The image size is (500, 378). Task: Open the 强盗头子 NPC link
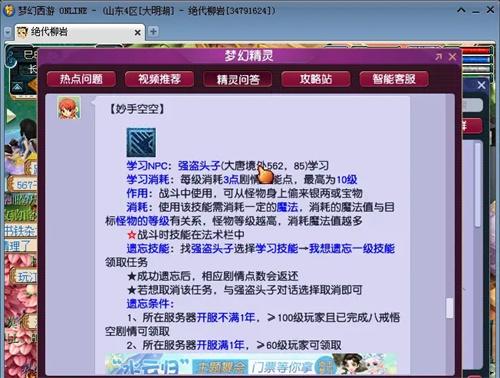[199, 166]
